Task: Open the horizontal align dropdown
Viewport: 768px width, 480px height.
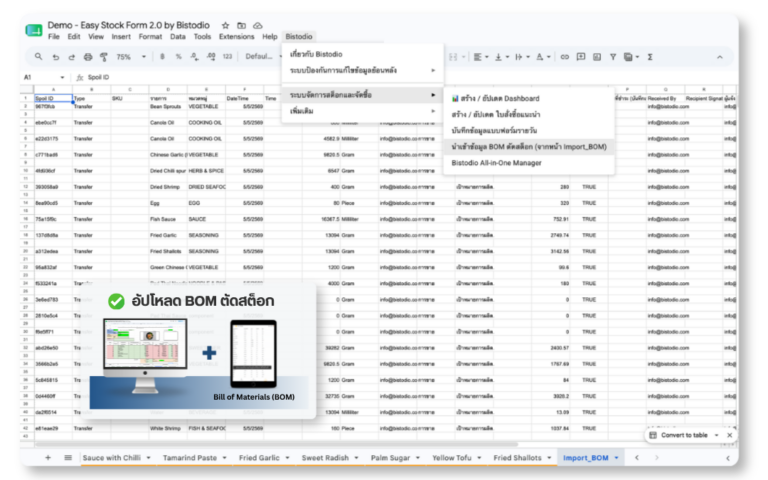Action: pos(481,57)
